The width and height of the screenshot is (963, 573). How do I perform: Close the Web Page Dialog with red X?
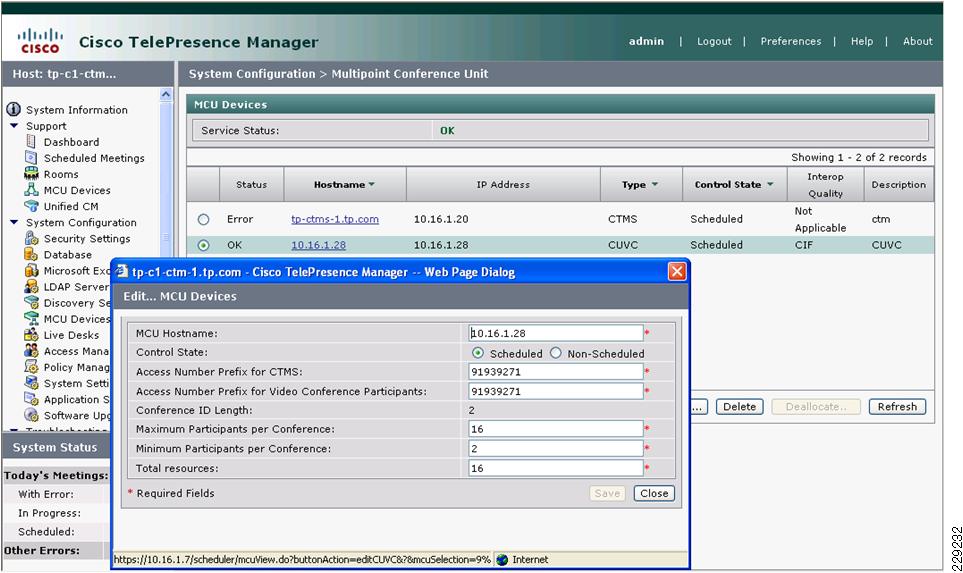click(x=677, y=271)
